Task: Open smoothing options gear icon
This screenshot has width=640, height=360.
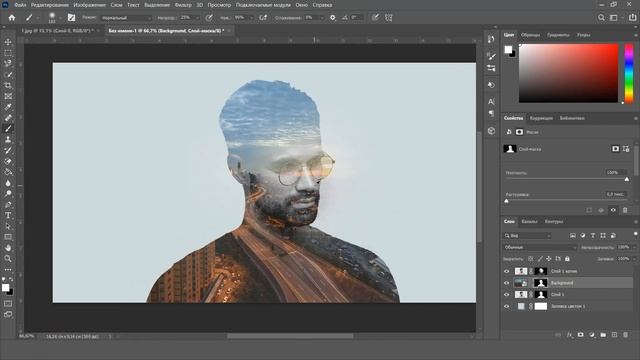Action: pyautogui.click(x=333, y=18)
